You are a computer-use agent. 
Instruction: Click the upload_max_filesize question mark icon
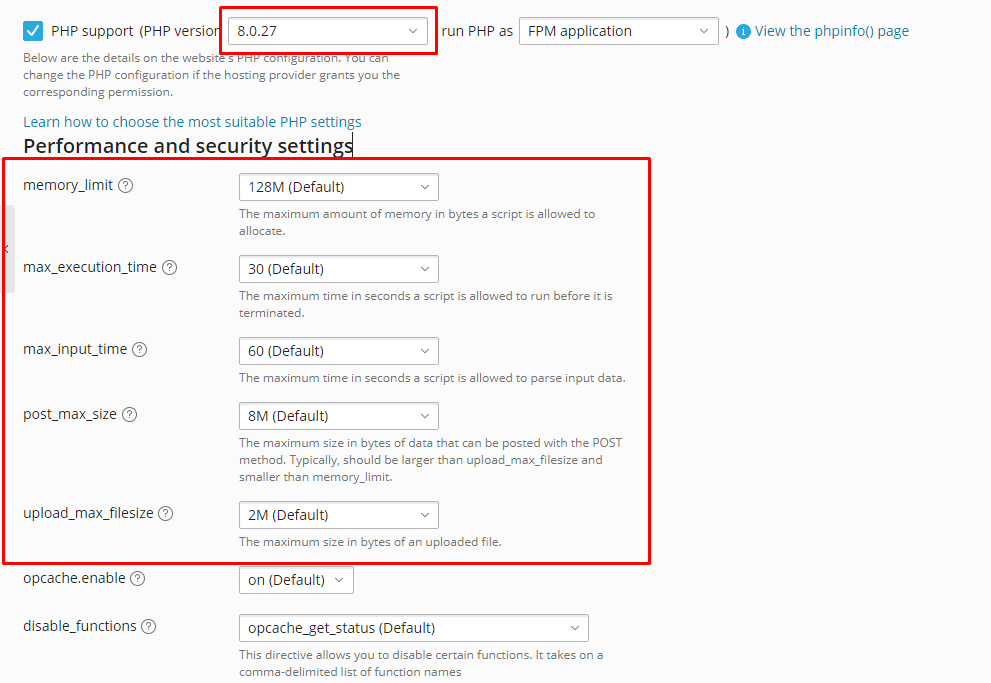tap(164, 513)
